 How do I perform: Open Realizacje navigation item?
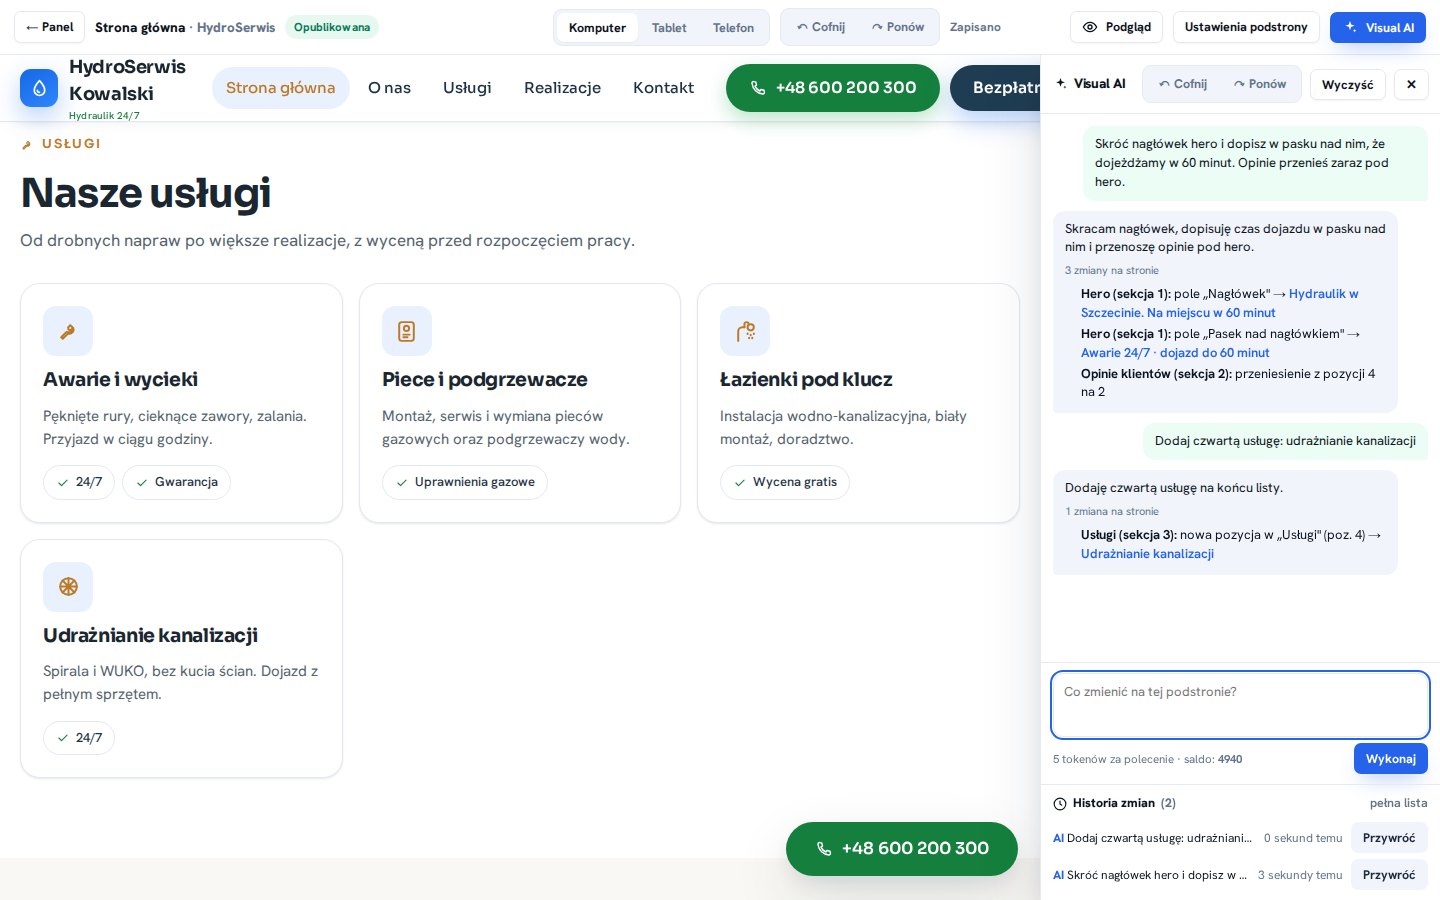[x=562, y=88]
